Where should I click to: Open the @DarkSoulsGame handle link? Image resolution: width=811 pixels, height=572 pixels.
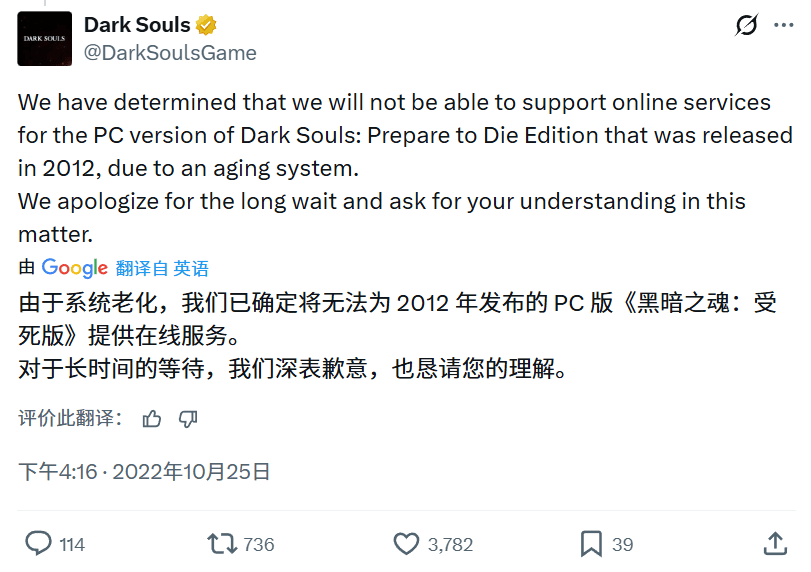[x=170, y=53]
